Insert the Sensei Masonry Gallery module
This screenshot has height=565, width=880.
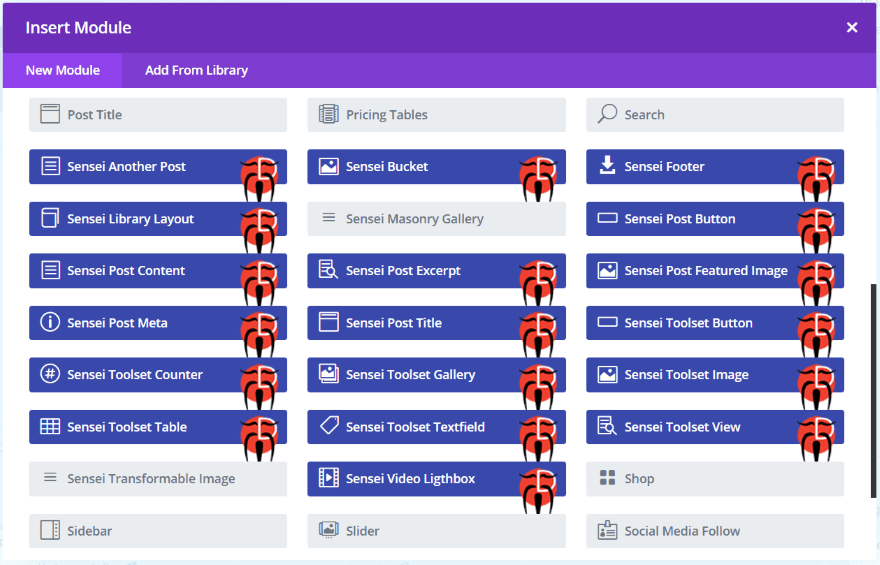[x=436, y=219]
